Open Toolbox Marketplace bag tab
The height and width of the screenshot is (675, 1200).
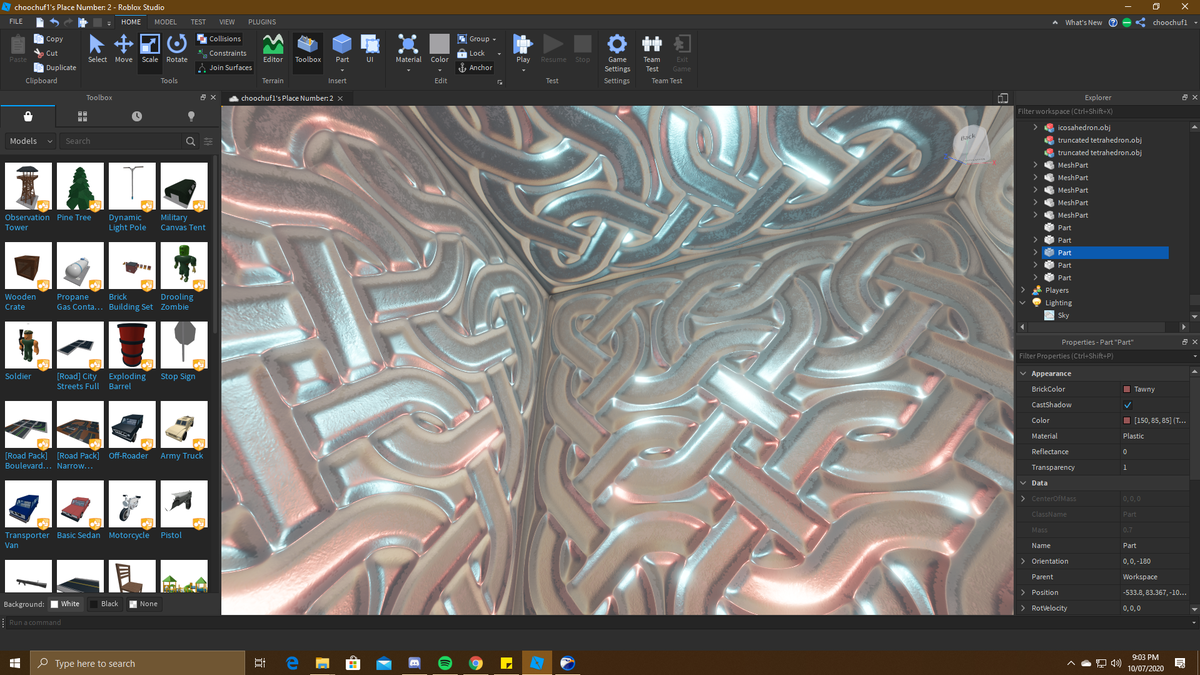click(27, 116)
